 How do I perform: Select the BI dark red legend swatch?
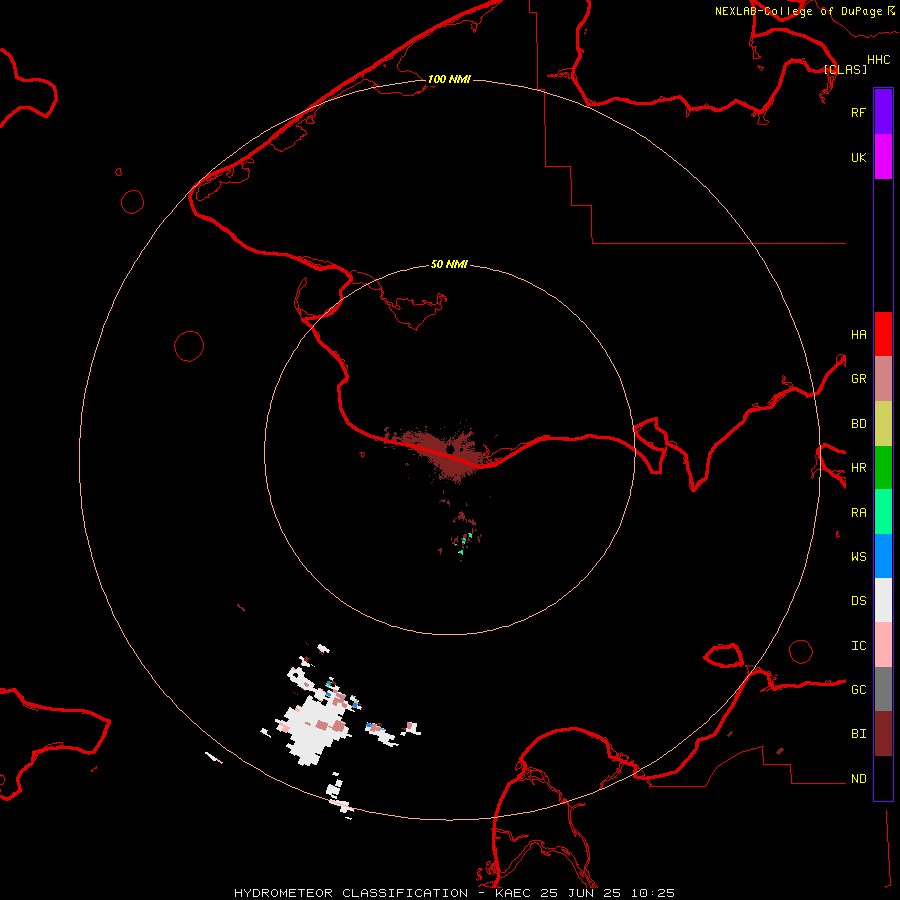883,734
